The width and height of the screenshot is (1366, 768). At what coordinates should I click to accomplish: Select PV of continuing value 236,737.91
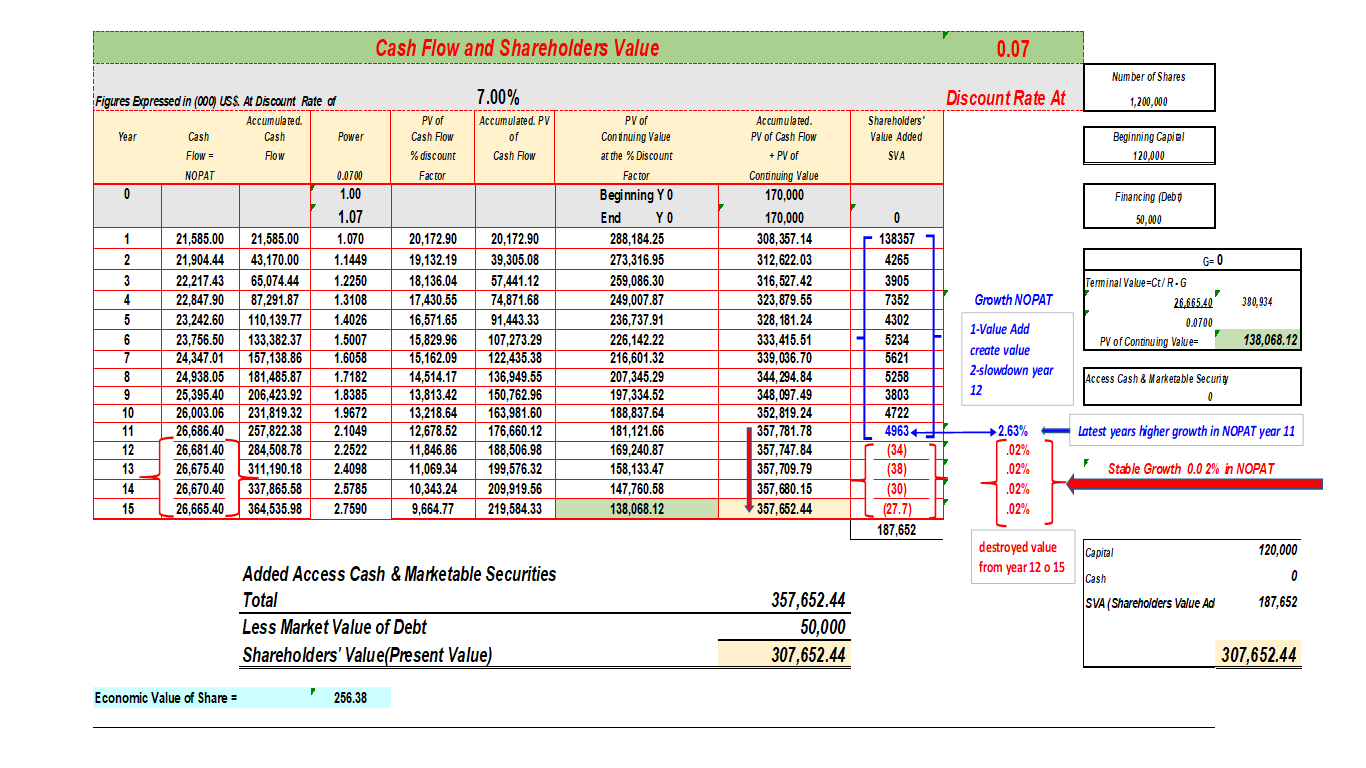click(x=636, y=320)
